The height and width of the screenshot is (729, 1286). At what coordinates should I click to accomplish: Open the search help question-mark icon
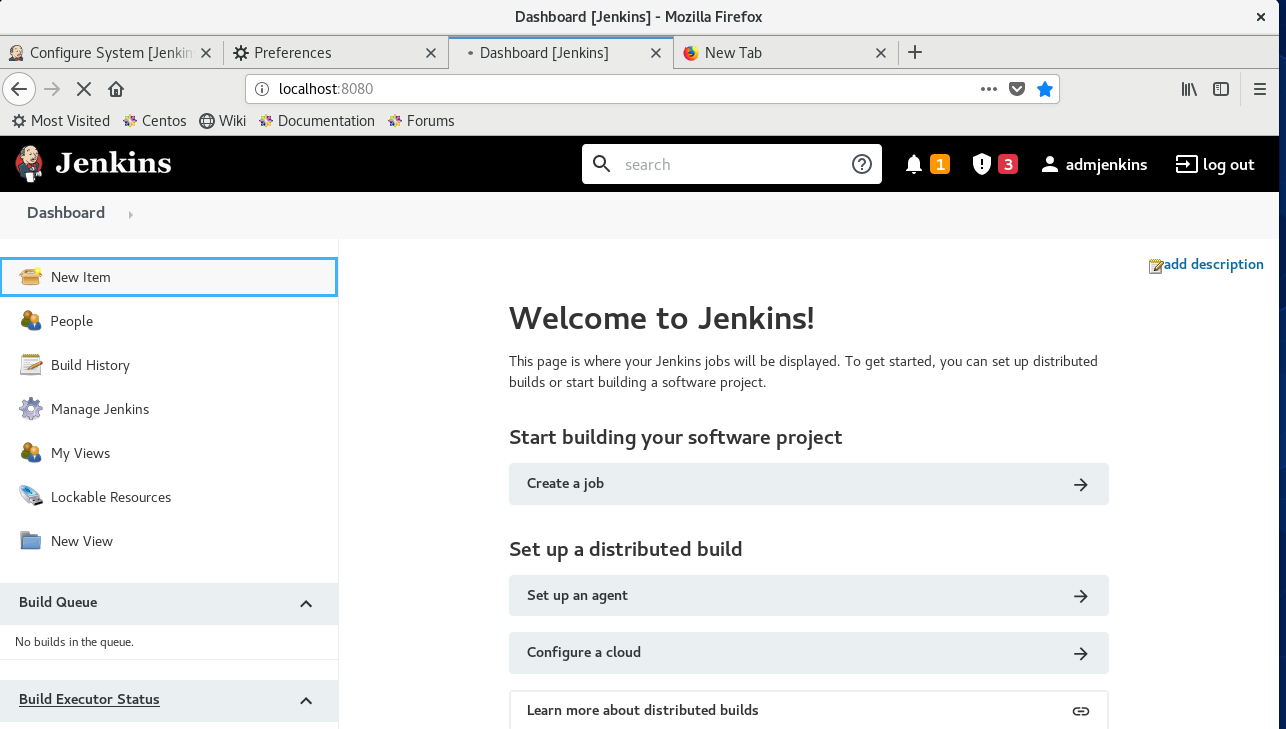point(862,164)
